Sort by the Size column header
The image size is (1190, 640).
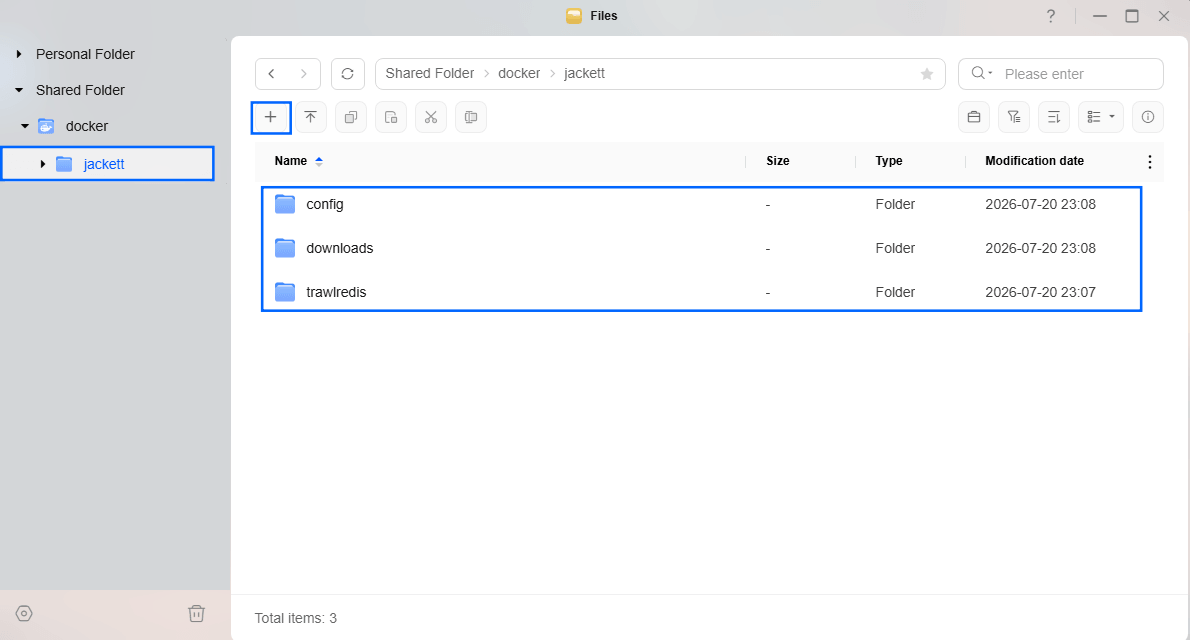tap(778, 161)
